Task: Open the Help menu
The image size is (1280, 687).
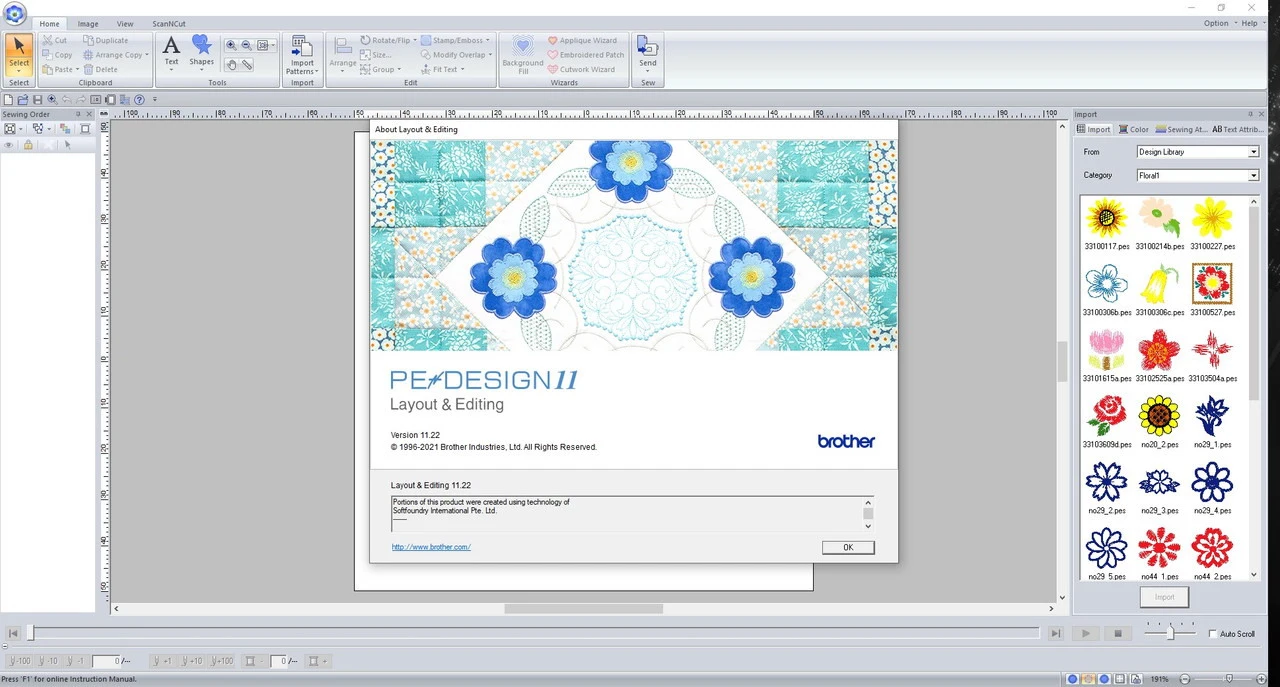Action: [1252, 23]
